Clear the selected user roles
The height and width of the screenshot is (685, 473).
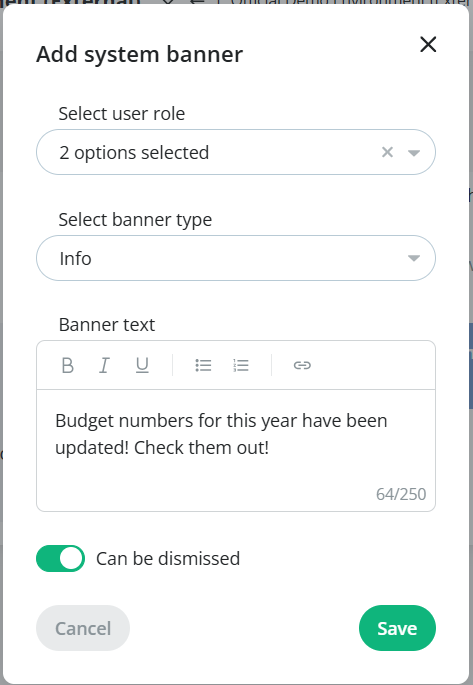click(x=387, y=152)
